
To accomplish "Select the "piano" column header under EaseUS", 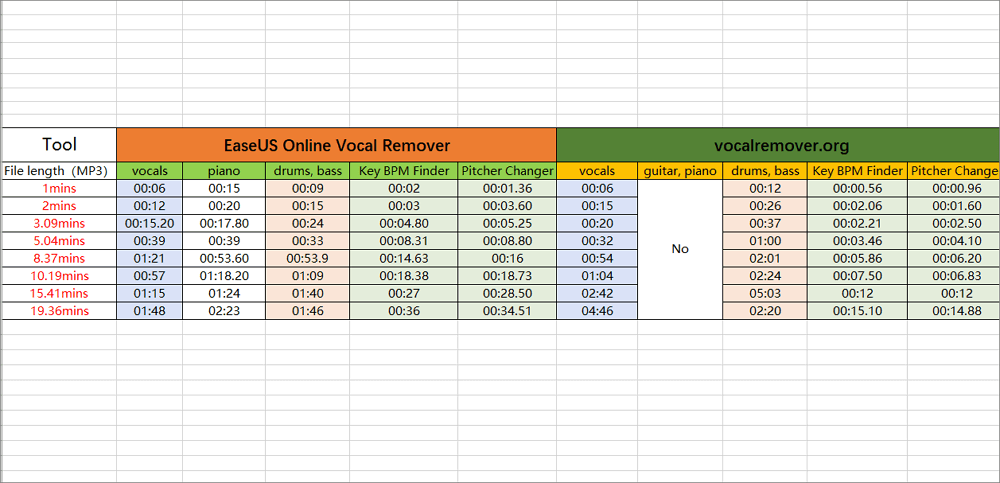I will click(x=224, y=171).
